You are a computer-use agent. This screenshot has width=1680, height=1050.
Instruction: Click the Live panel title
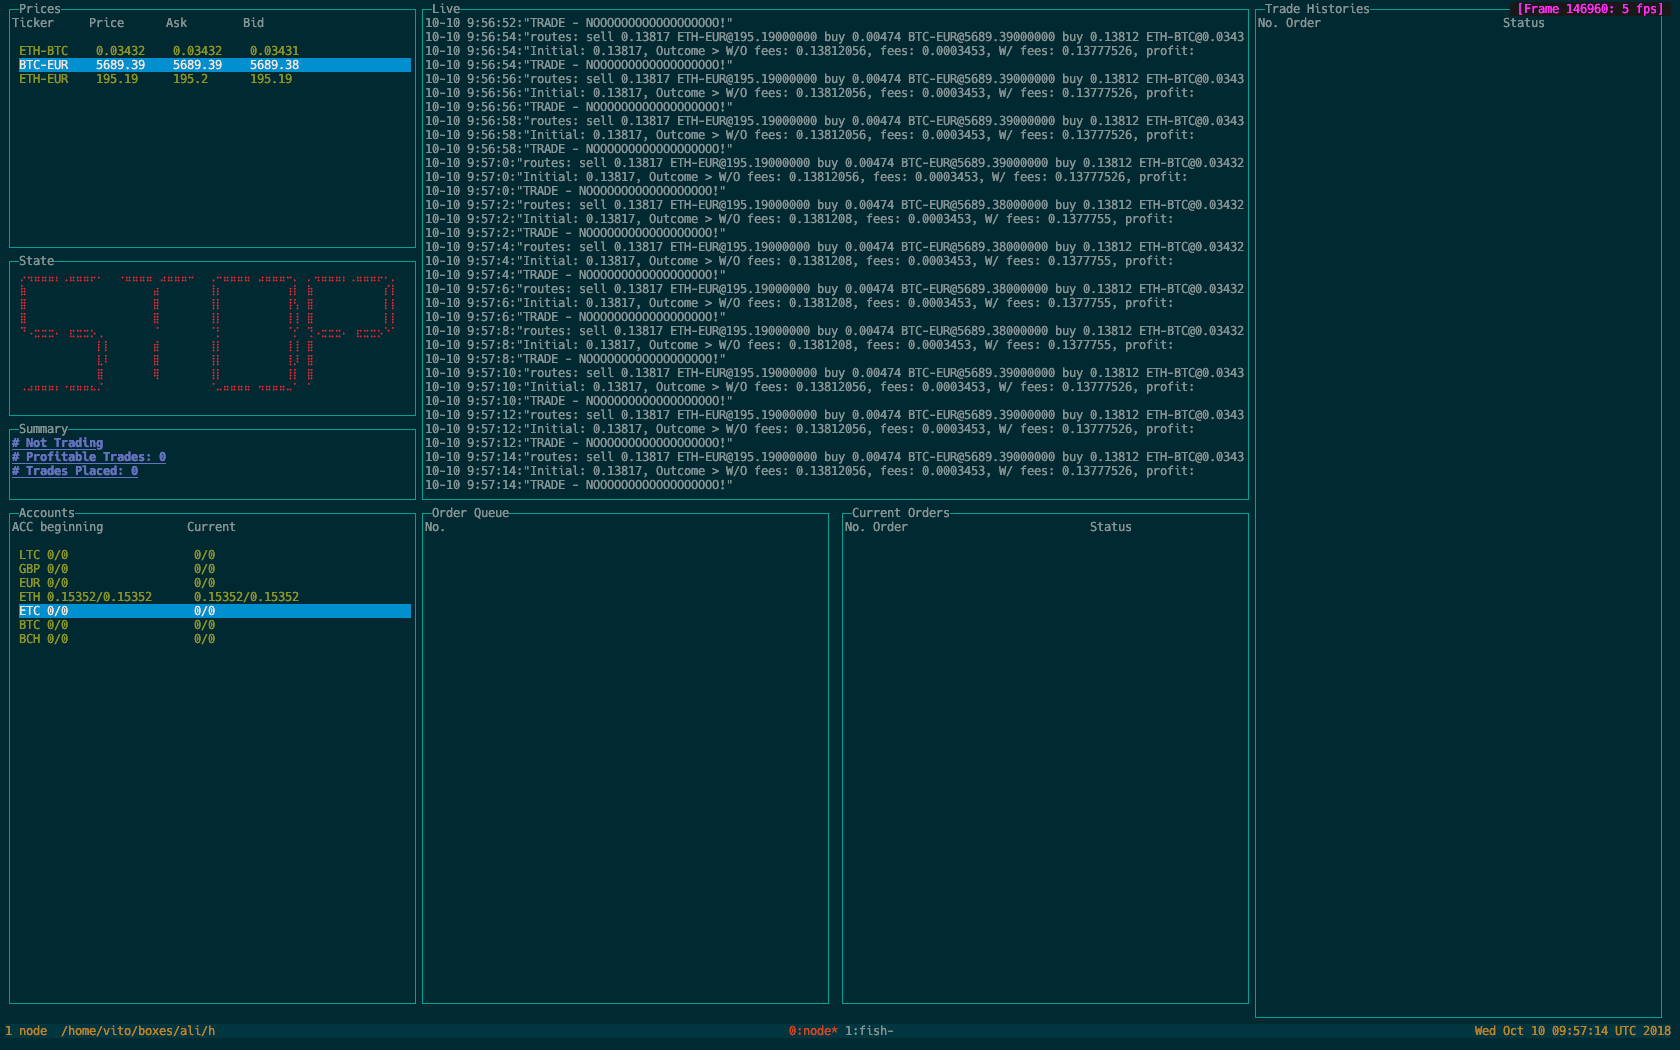pyautogui.click(x=446, y=9)
